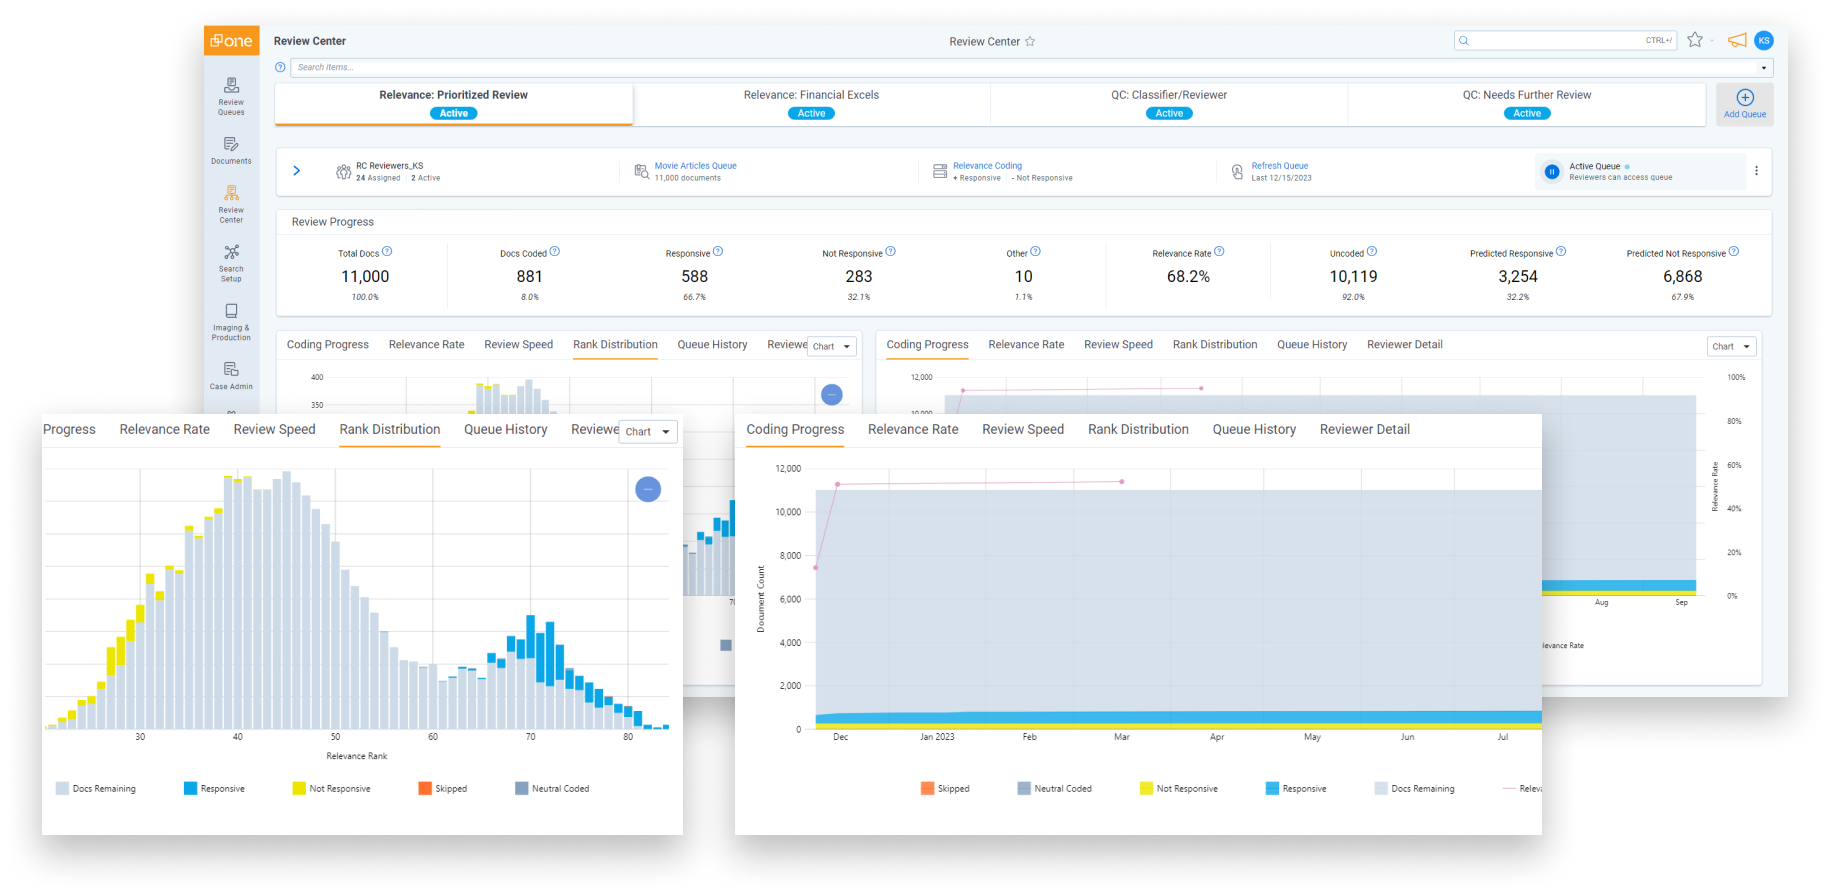This screenshot has width=1830, height=894.
Task: Click the Add Queue plus icon
Action: (1745, 97)
